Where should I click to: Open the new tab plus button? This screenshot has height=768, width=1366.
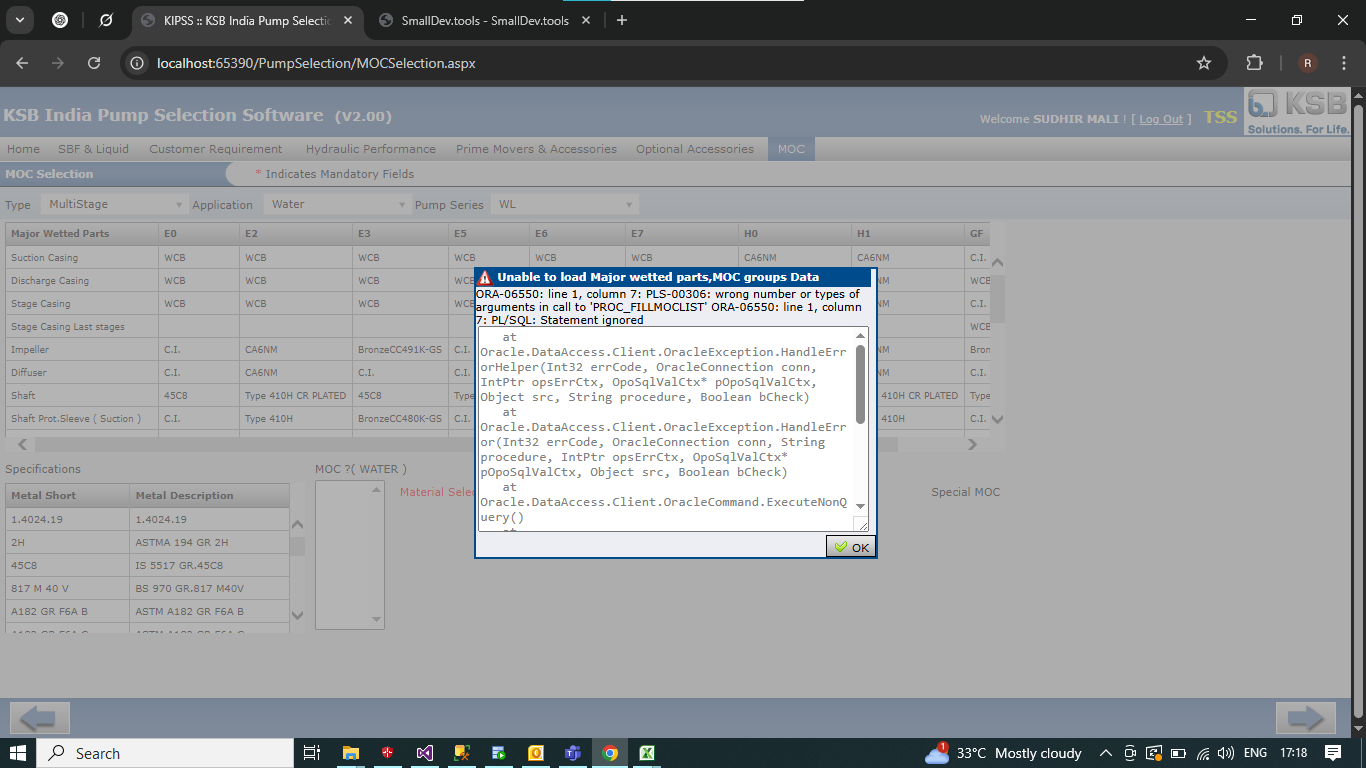[x=622, y=20]
